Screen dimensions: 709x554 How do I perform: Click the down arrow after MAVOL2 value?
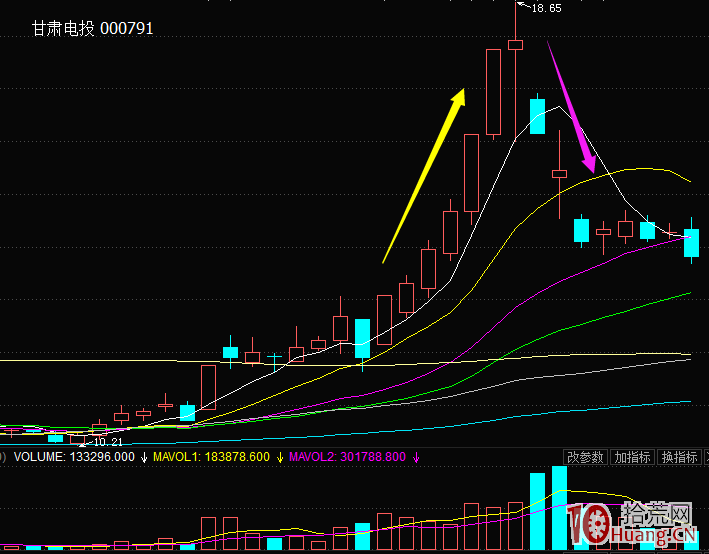pos(416,457)
